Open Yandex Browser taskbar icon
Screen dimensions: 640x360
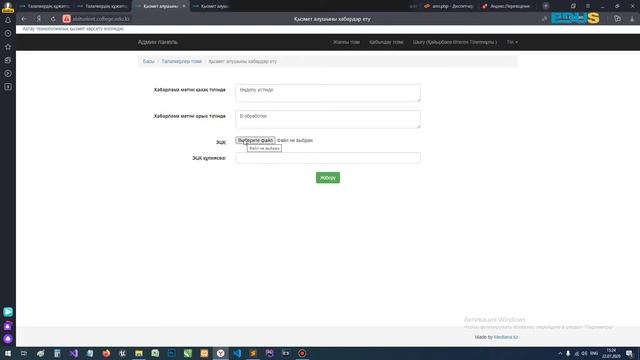[x=220, y=353]
